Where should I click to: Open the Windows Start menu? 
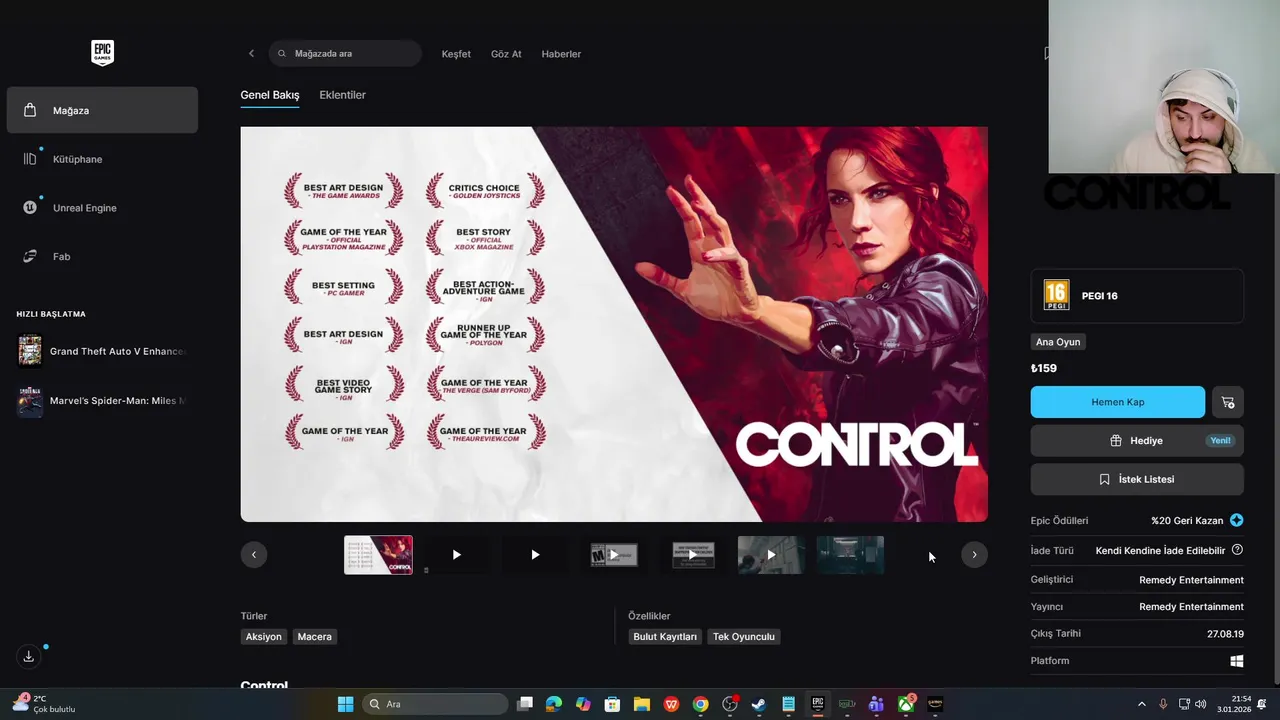pos(345,704)
